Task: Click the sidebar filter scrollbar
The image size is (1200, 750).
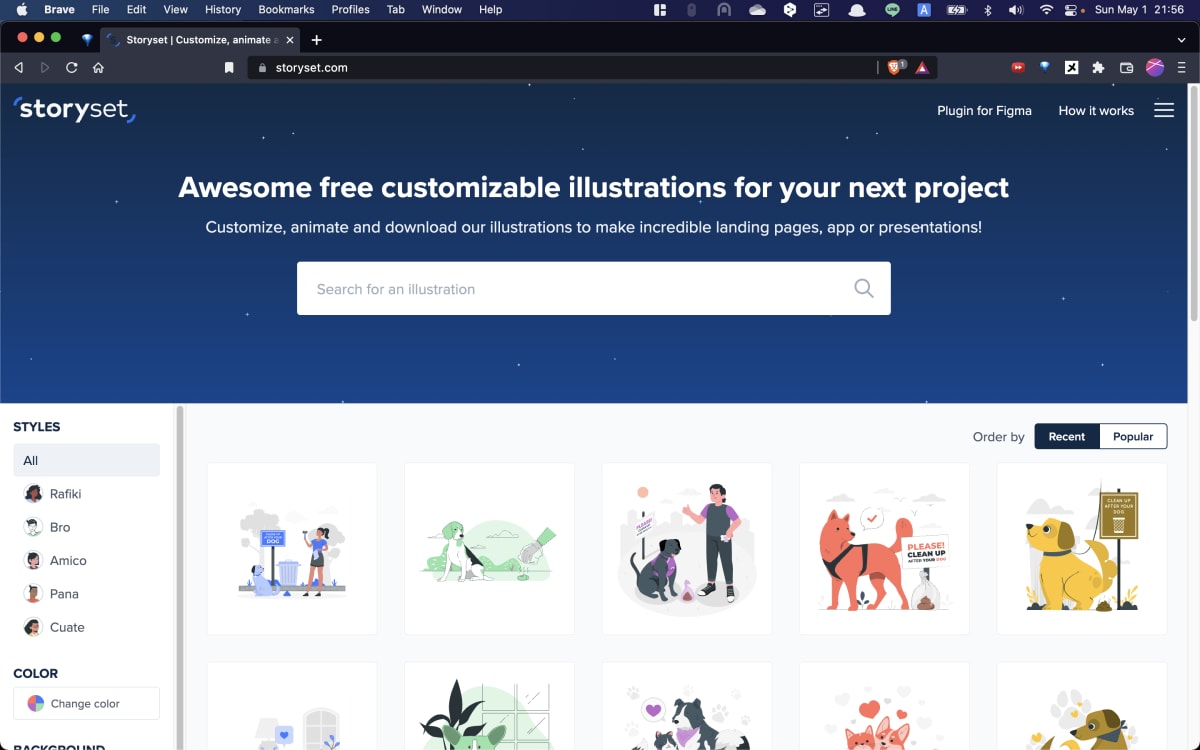Action: (x=180, y=577)
